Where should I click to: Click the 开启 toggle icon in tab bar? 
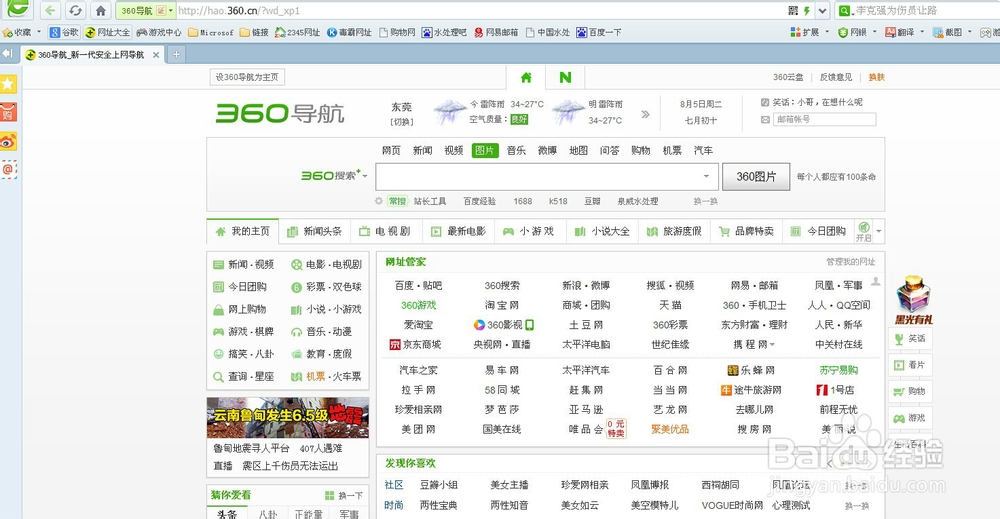pos(864,231)
